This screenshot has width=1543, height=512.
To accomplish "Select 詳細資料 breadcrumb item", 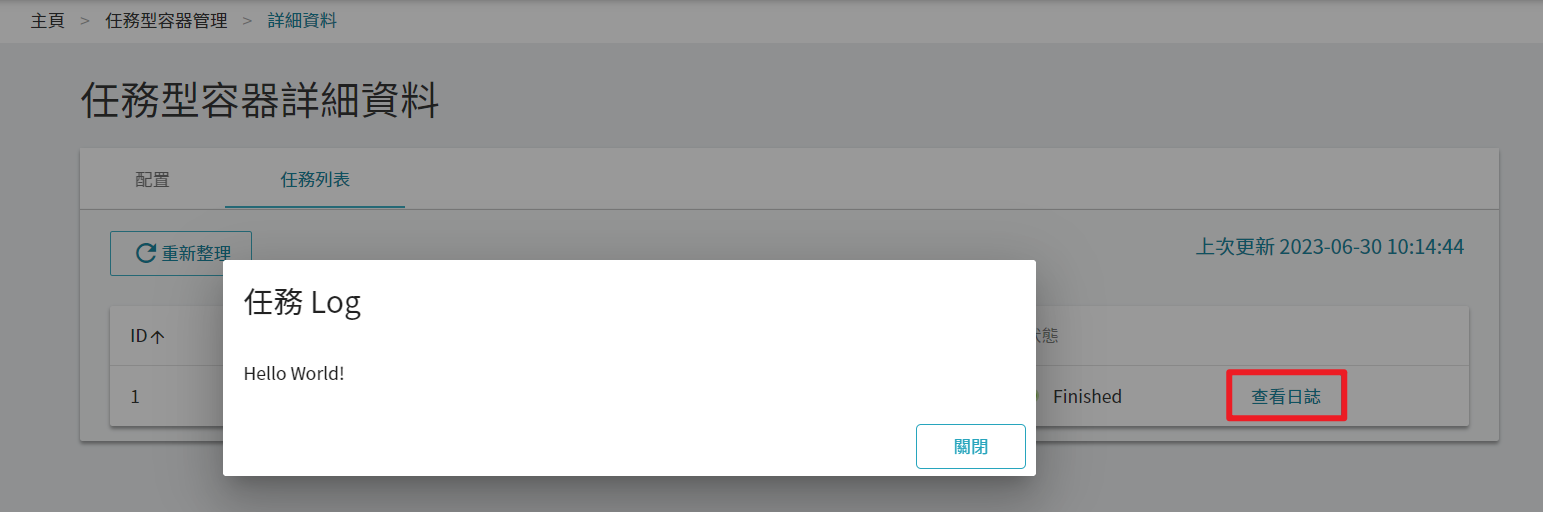I will pos(302,21).
